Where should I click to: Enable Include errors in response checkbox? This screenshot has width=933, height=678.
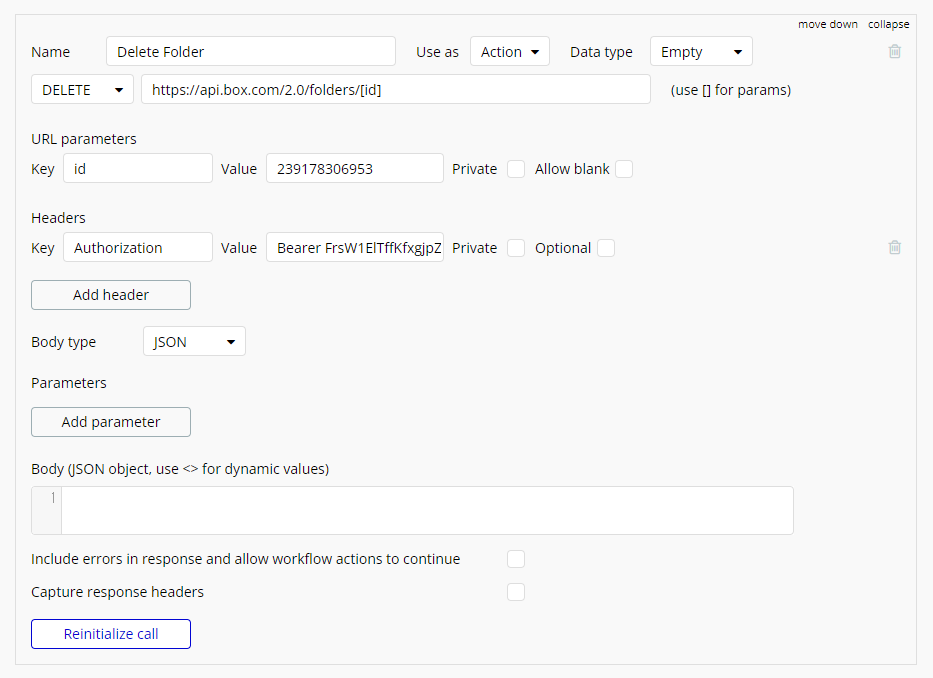516,560
